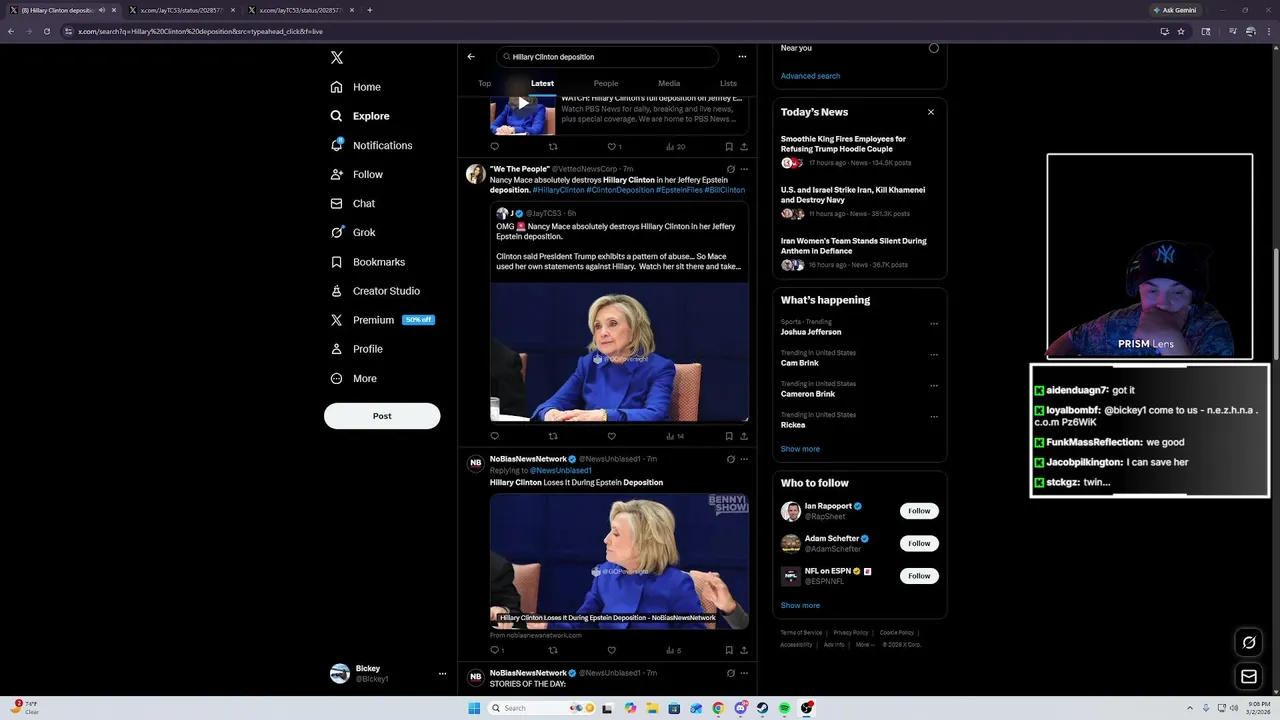Screen dimensions: 1280x720
Task: Reply to the "We The People" post
Action: click(494, 436)
